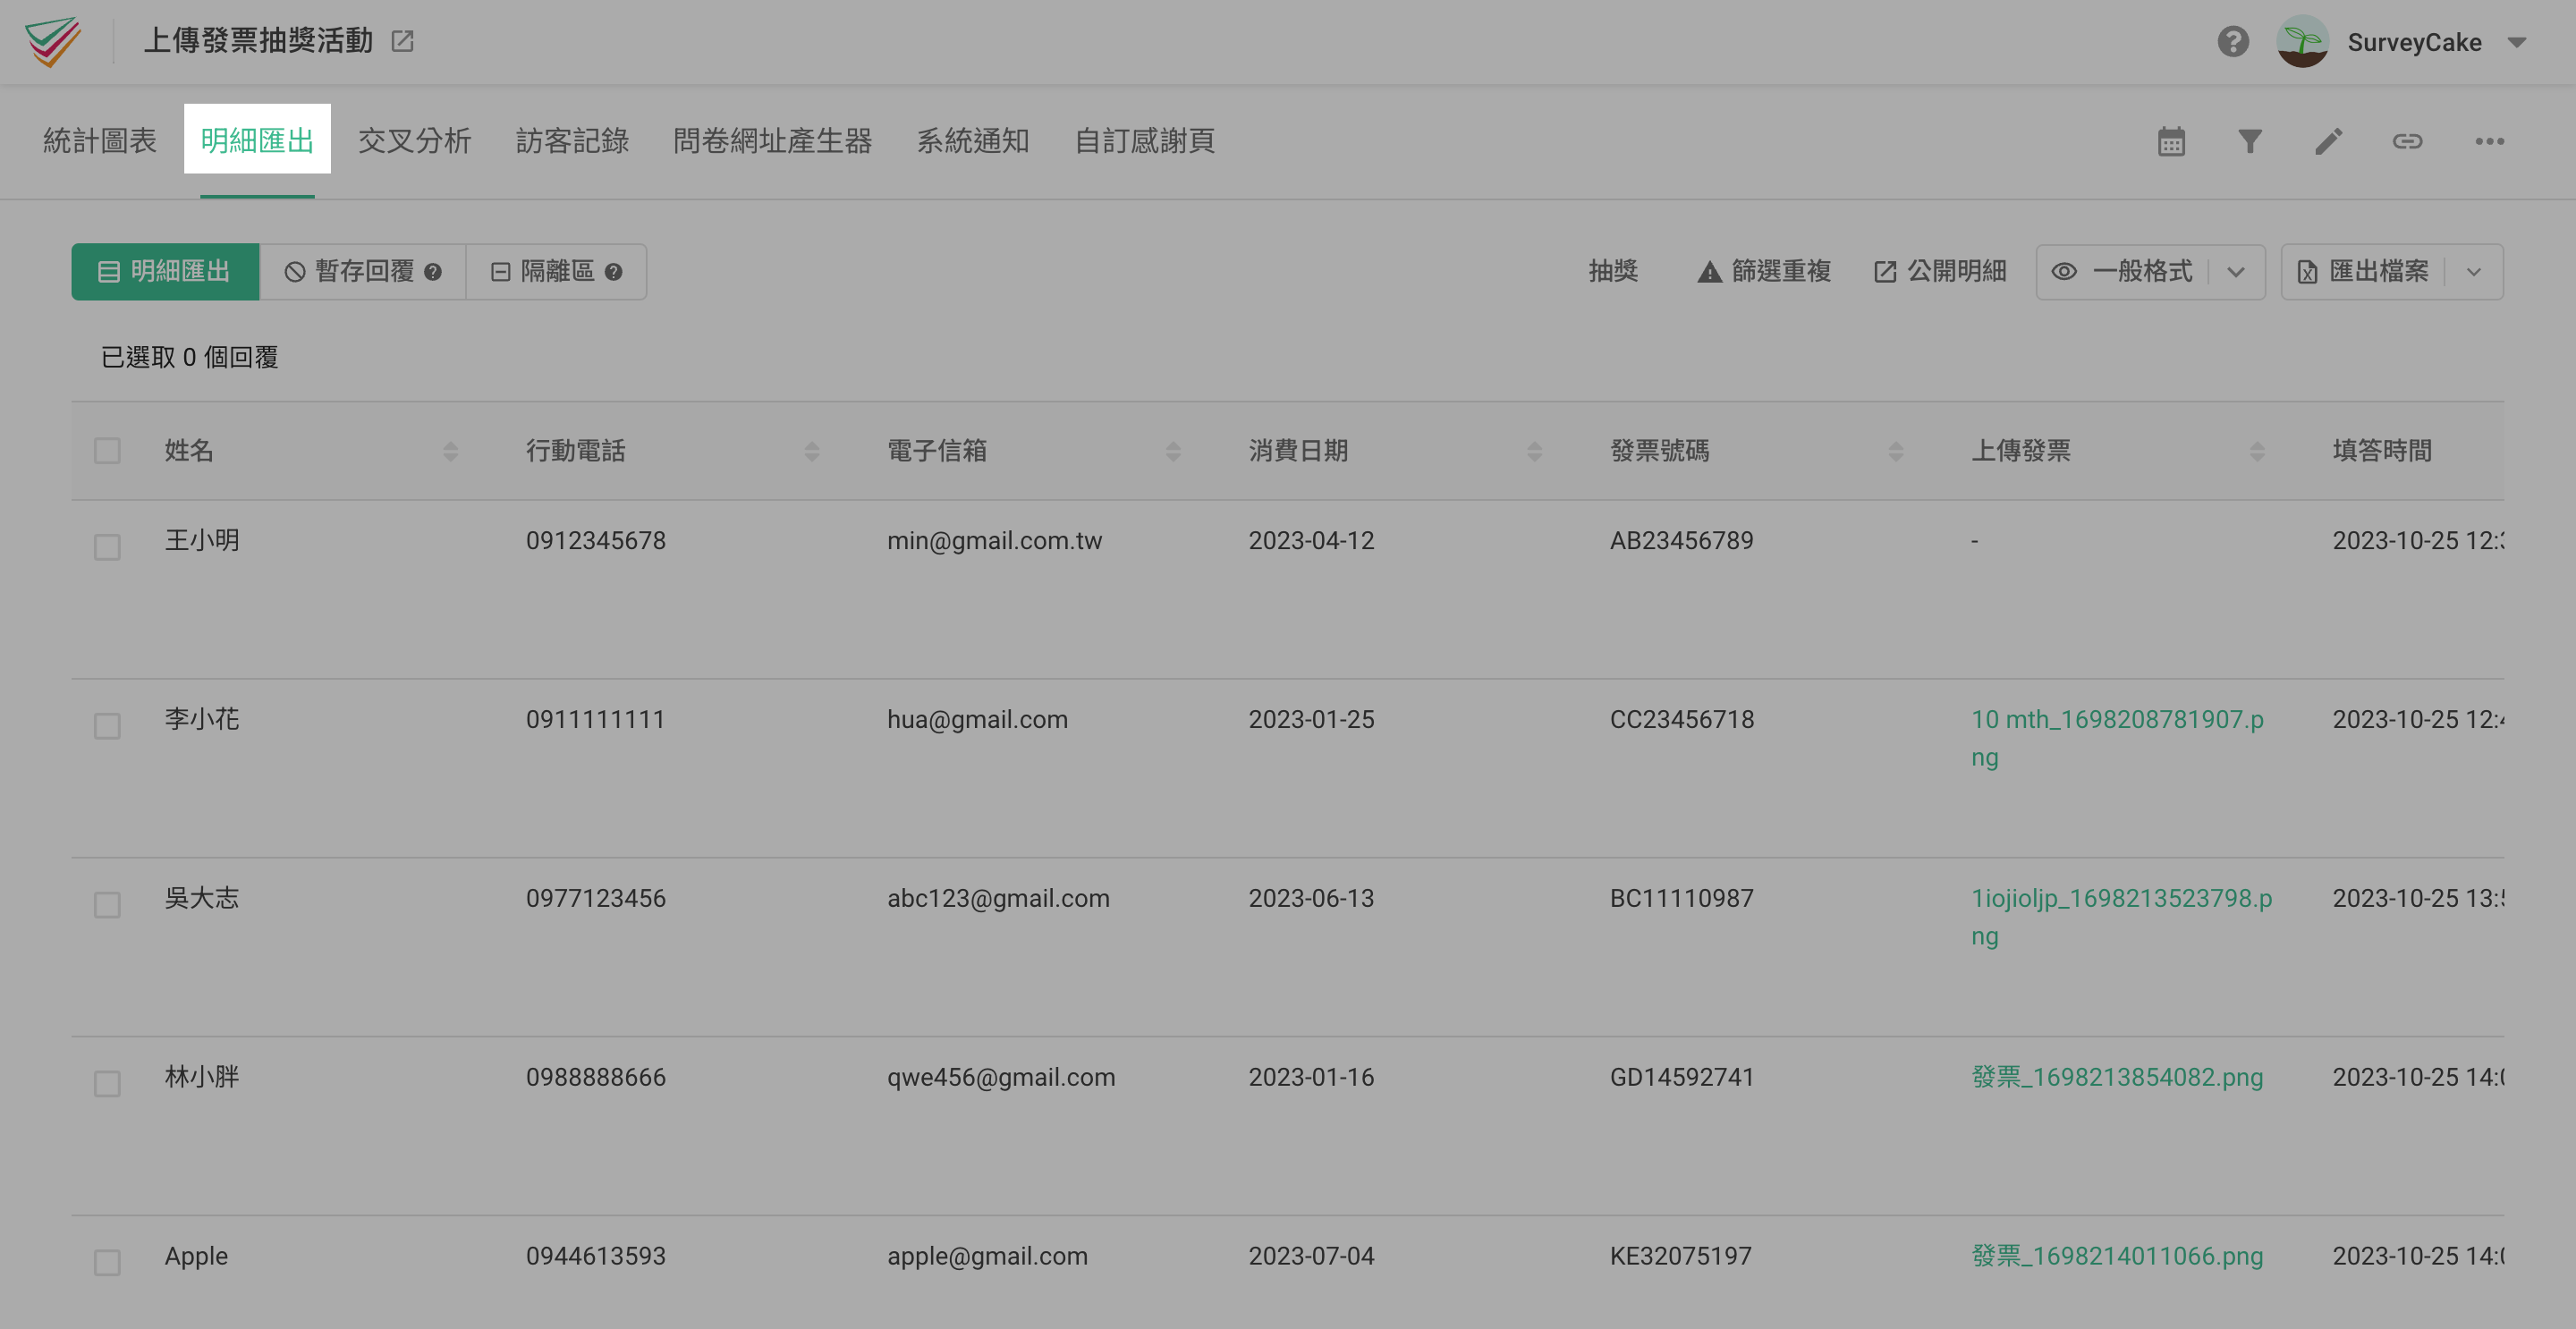Click the 上傳發票抽獎活動 survey title
The width and height of the screenshot is (2576, 1329).
(x=259, y=41)
